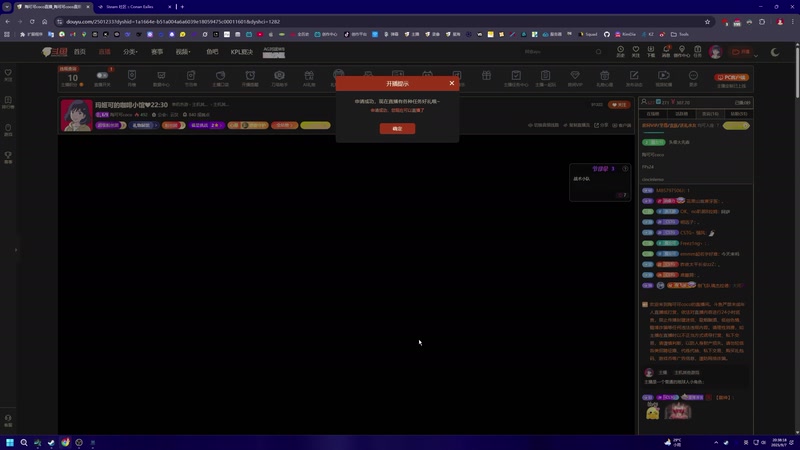Toggle dark mode moon icon

click(x=774, y=52)
